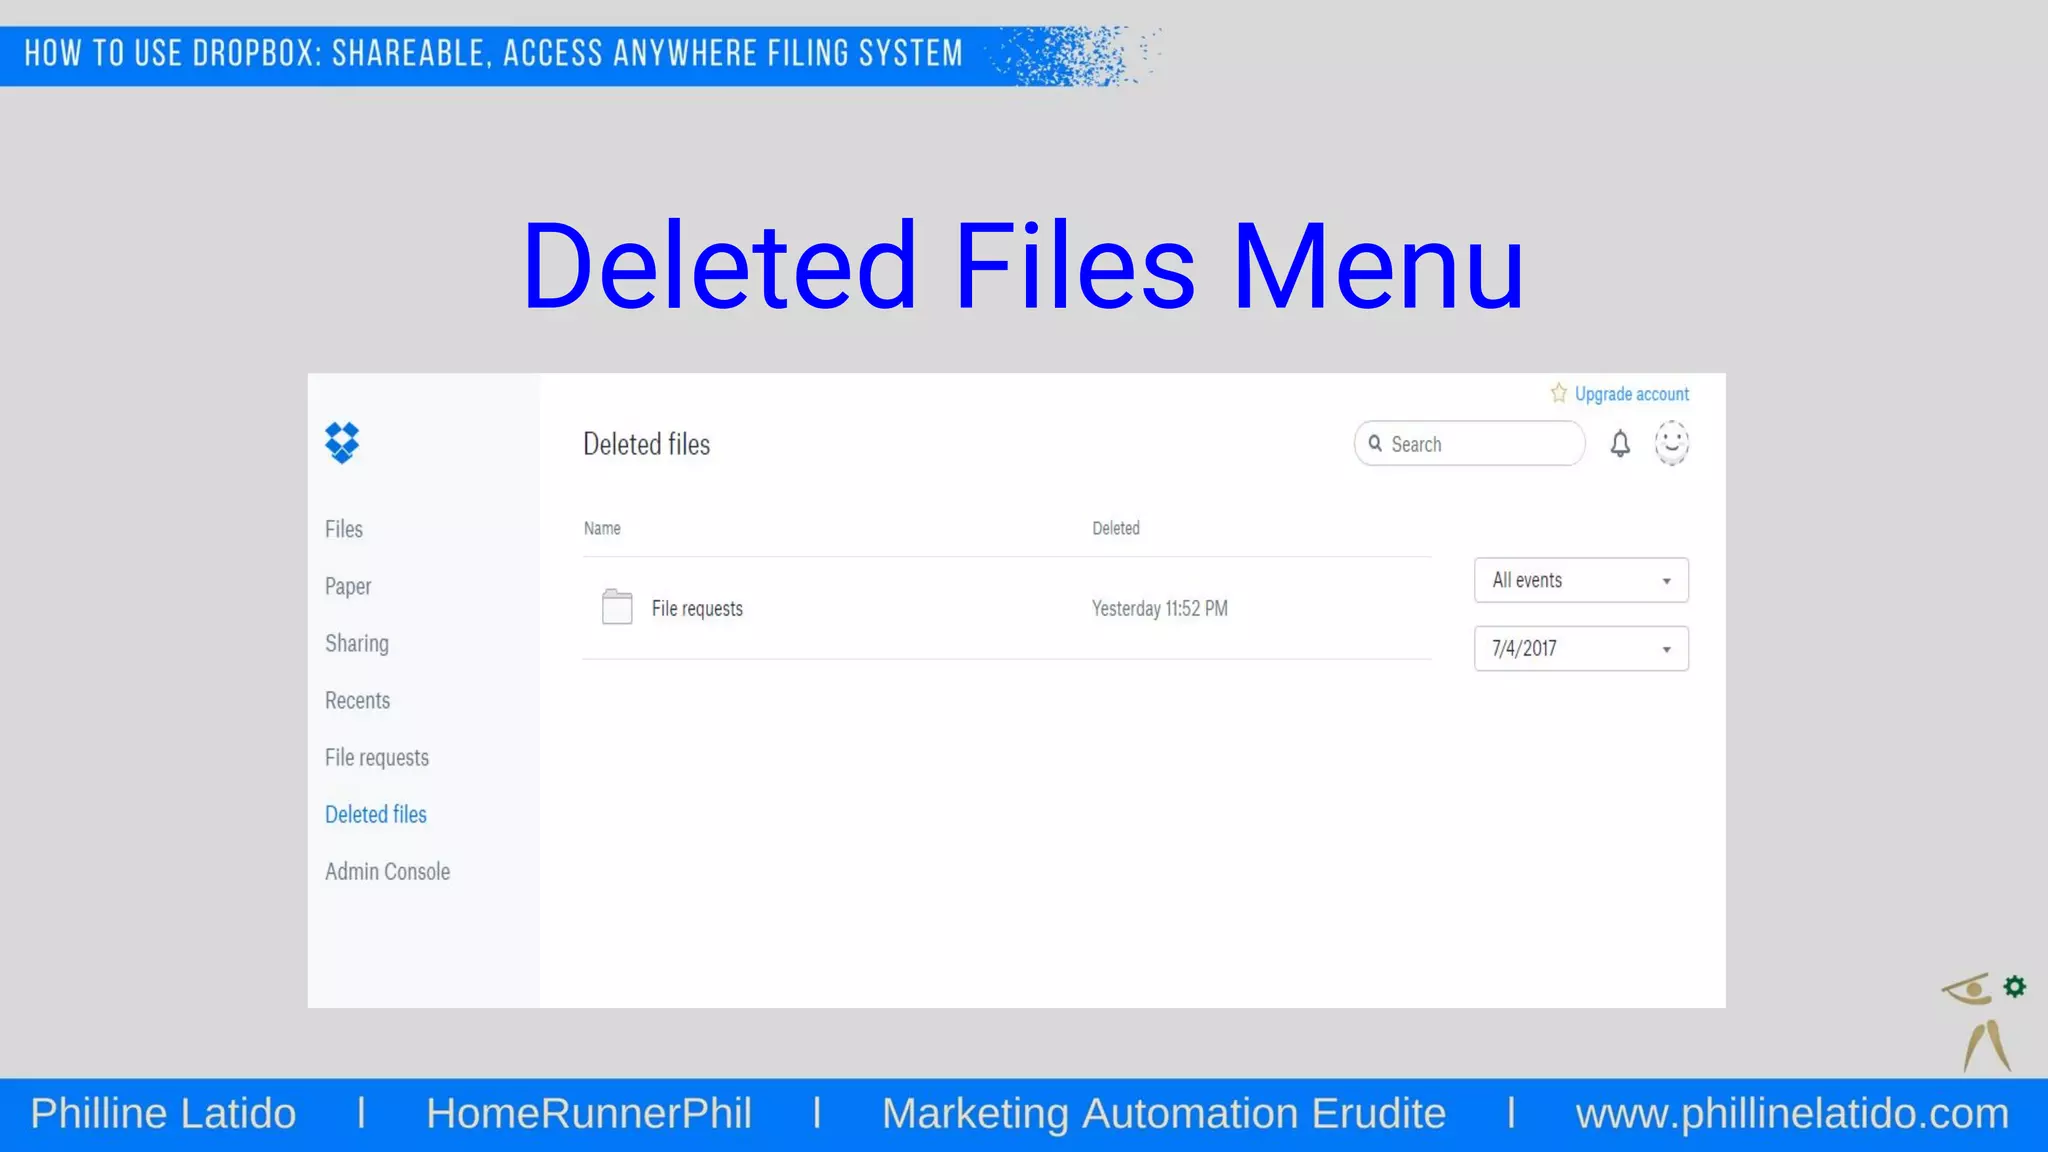Open the account smiley avatar menu
Image resolution: width=2048 pixels, height=1152 pixels.
click(1672, 443)
